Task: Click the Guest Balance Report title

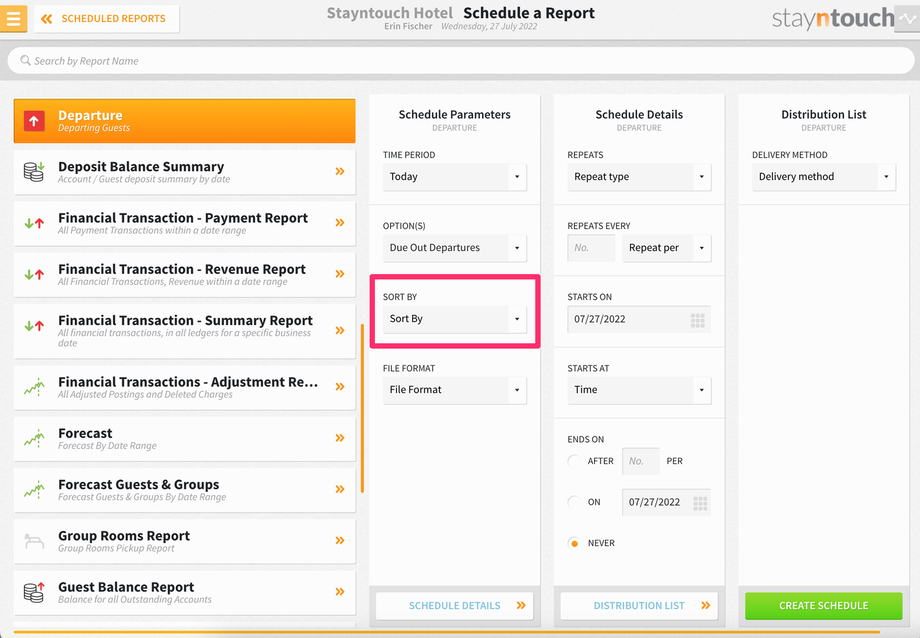Action: pyautogui.click(x=126, y=587)
